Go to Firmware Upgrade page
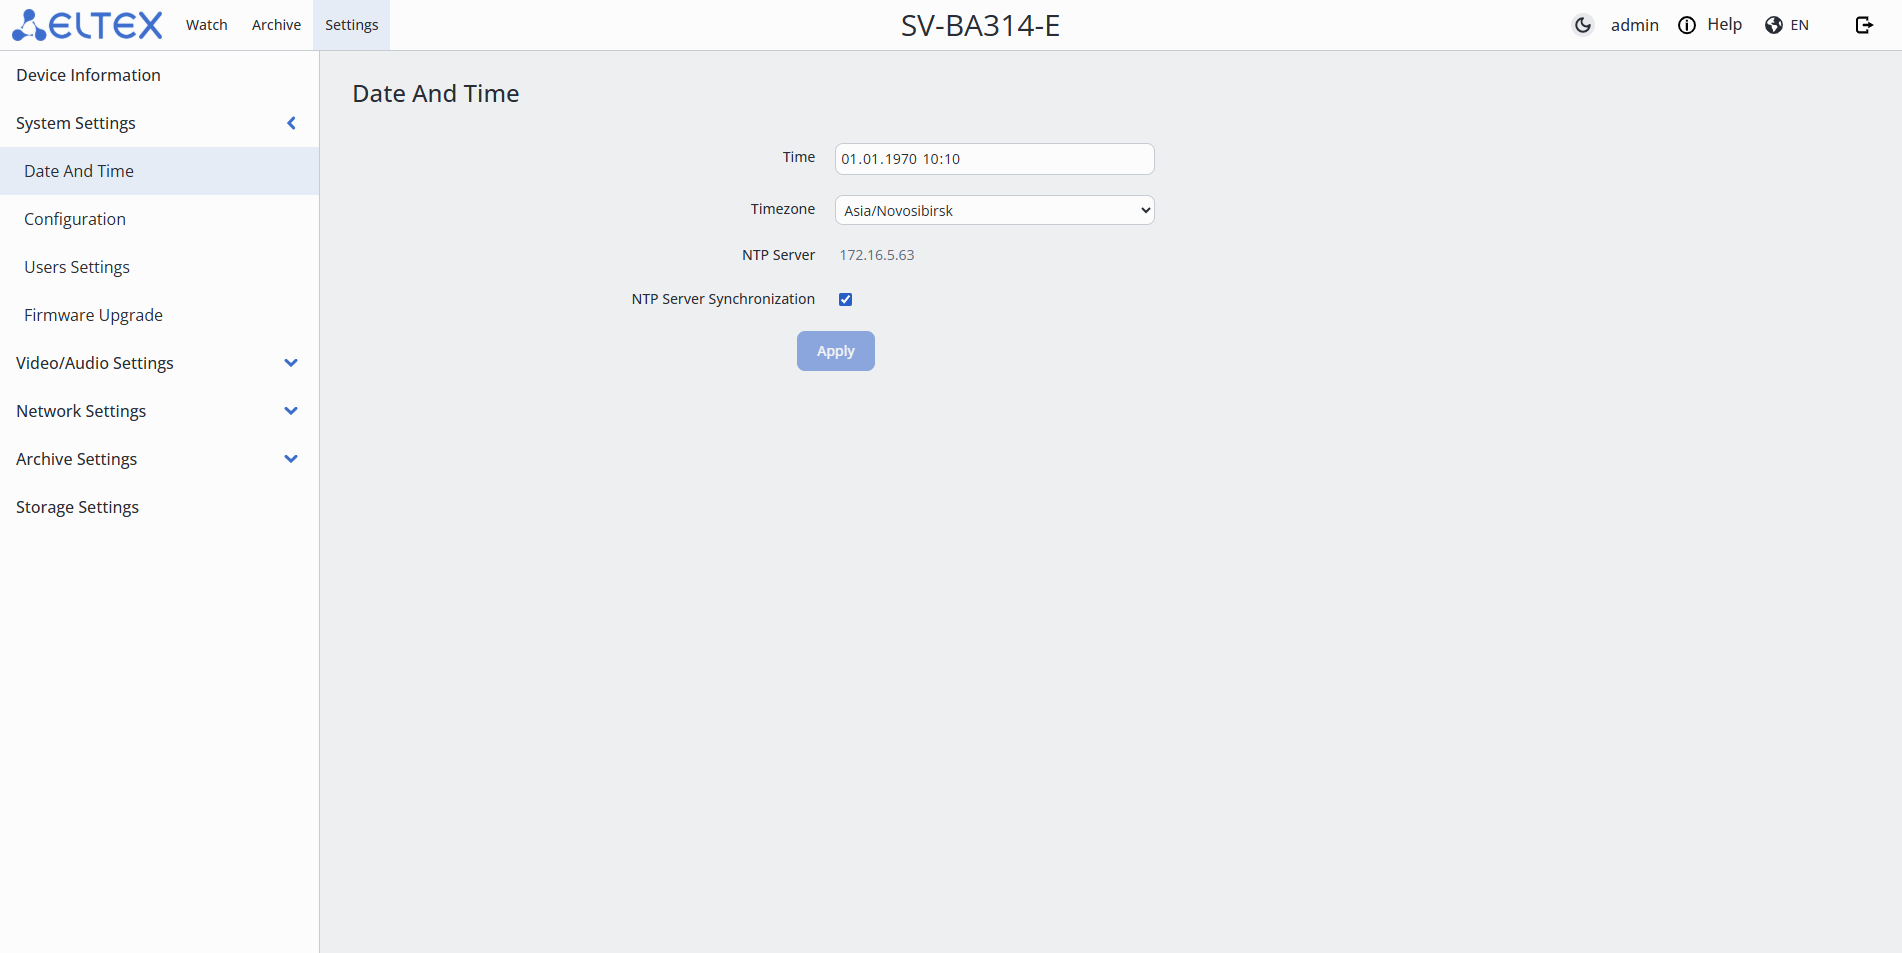1902x953 pixels. click(x=93, y=315)
